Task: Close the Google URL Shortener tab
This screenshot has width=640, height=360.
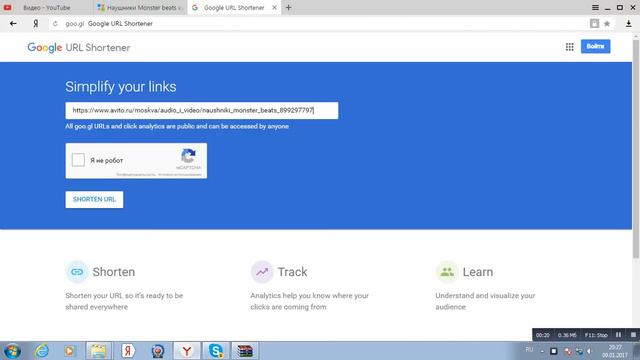Action: pyautogui.click(x=274, y=8)
